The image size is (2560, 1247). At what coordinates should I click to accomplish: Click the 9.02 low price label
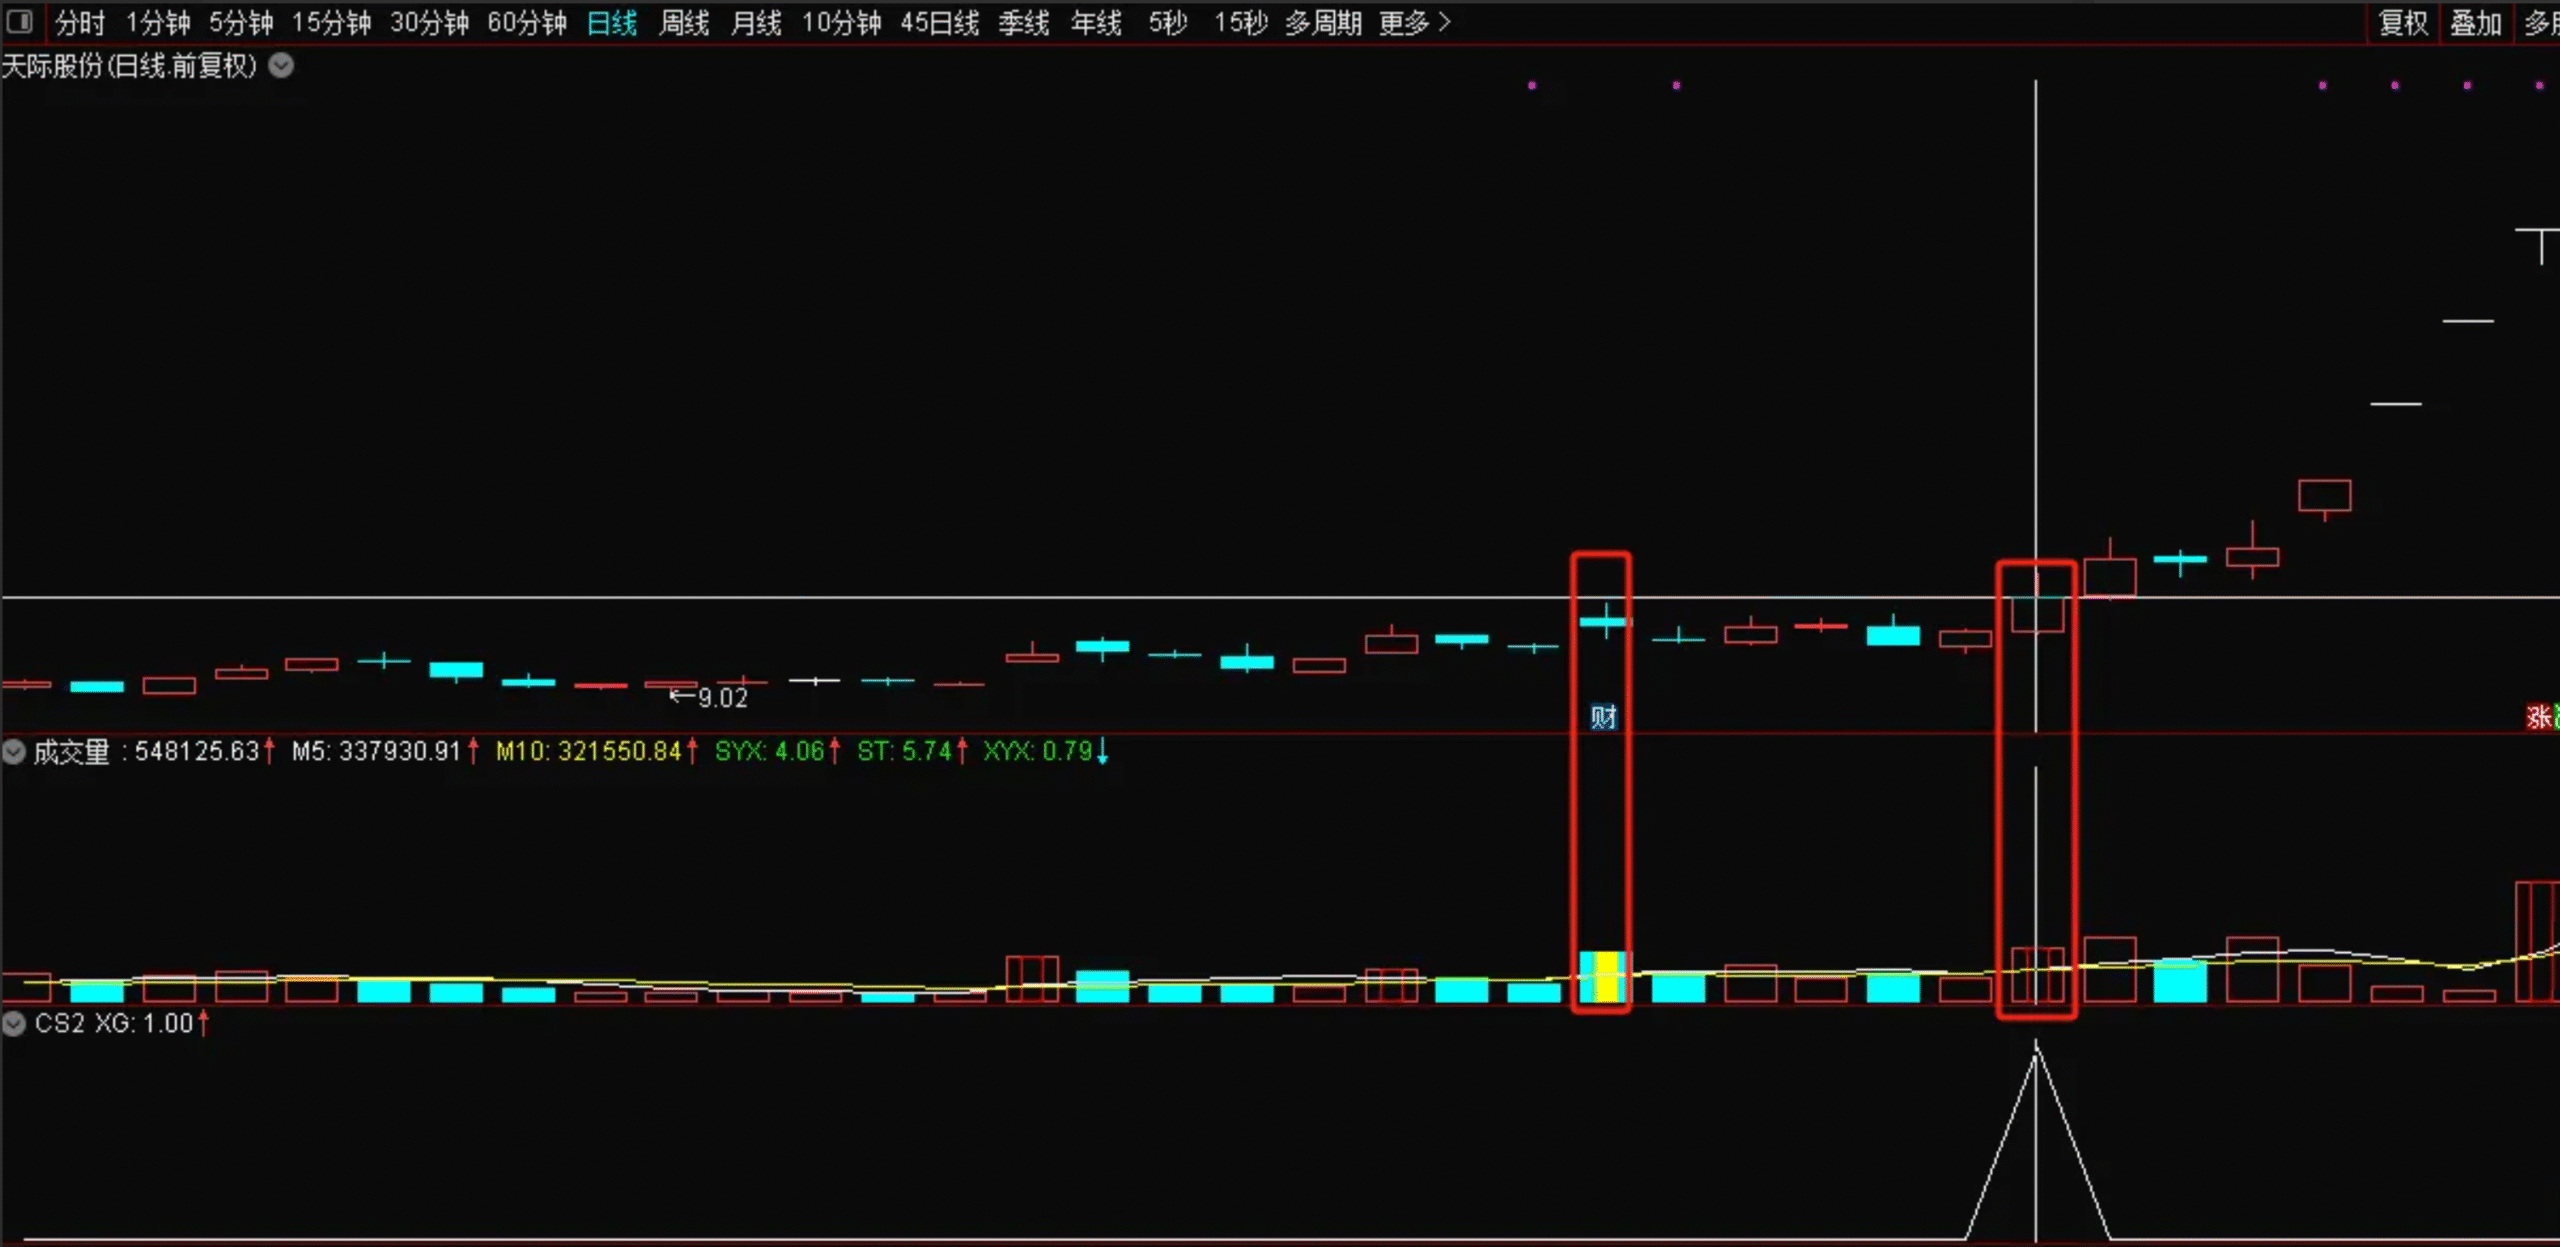[722, 698]
